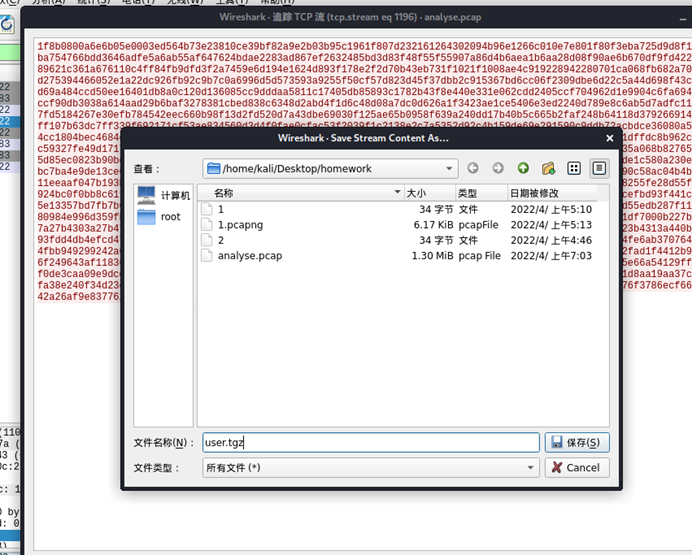Click the file icon of file 1
The image size is (692, 555).
pos(207,209)
